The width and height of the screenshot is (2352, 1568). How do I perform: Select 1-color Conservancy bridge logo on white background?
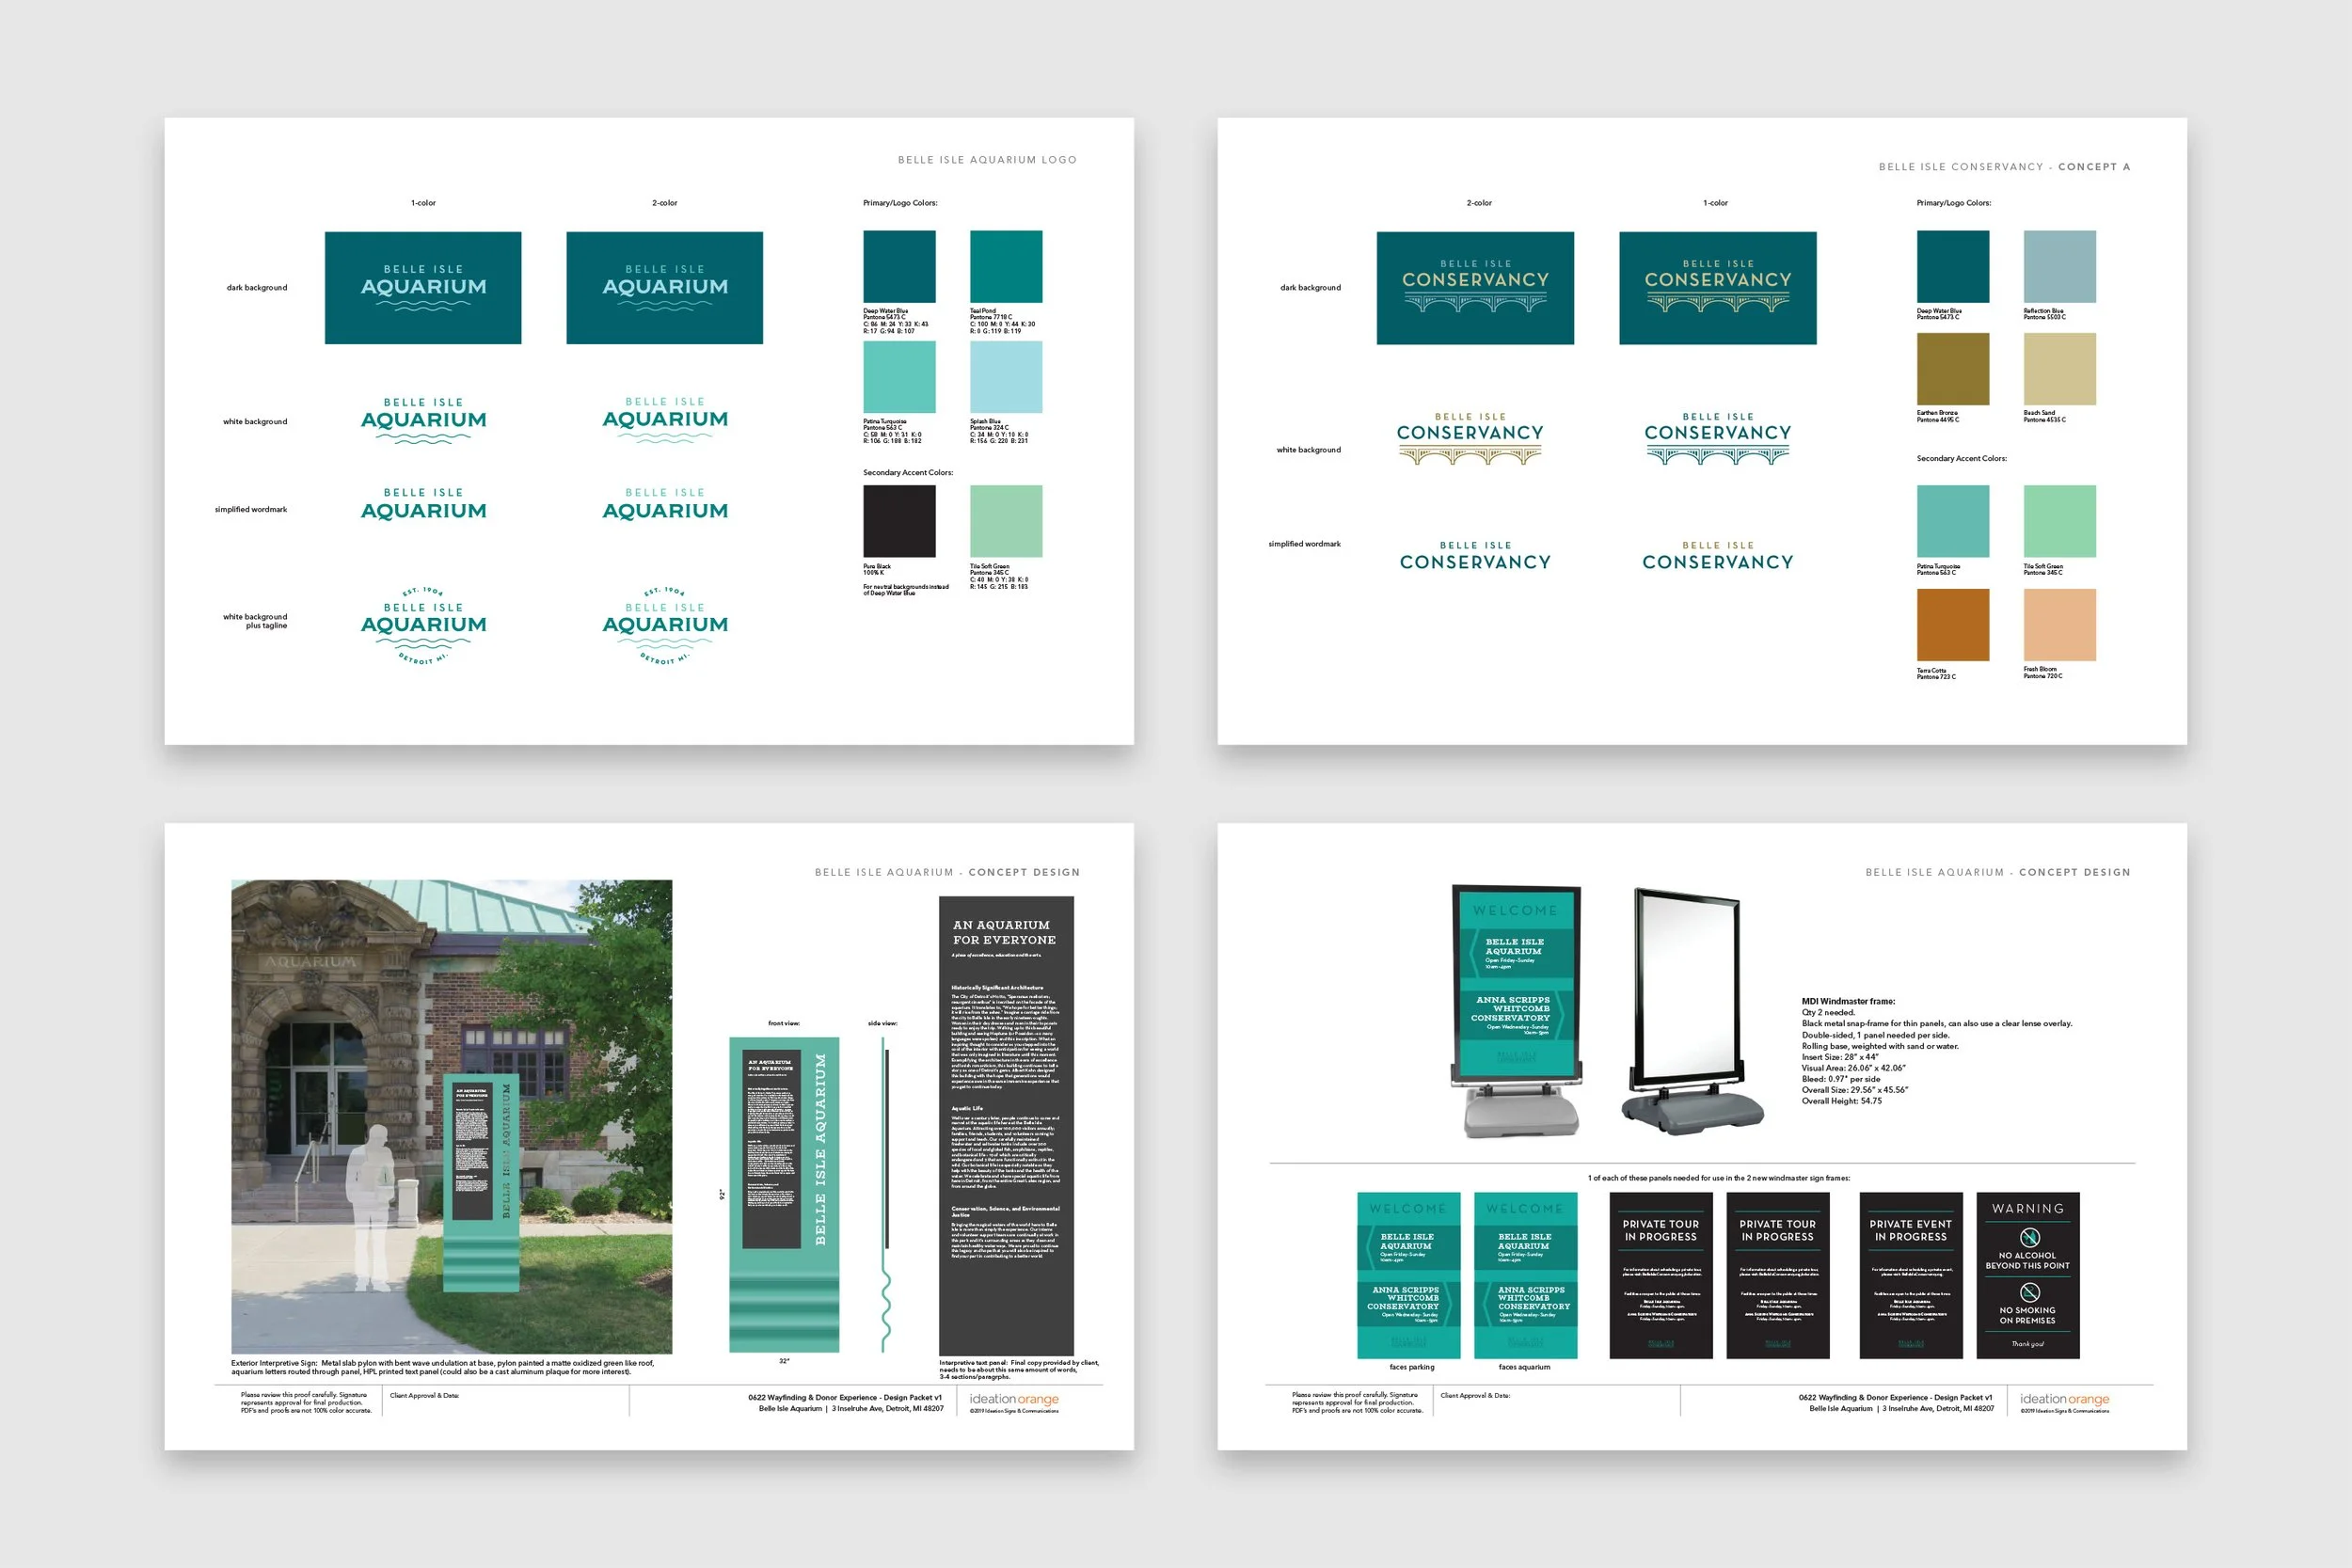coord(1718,439)
